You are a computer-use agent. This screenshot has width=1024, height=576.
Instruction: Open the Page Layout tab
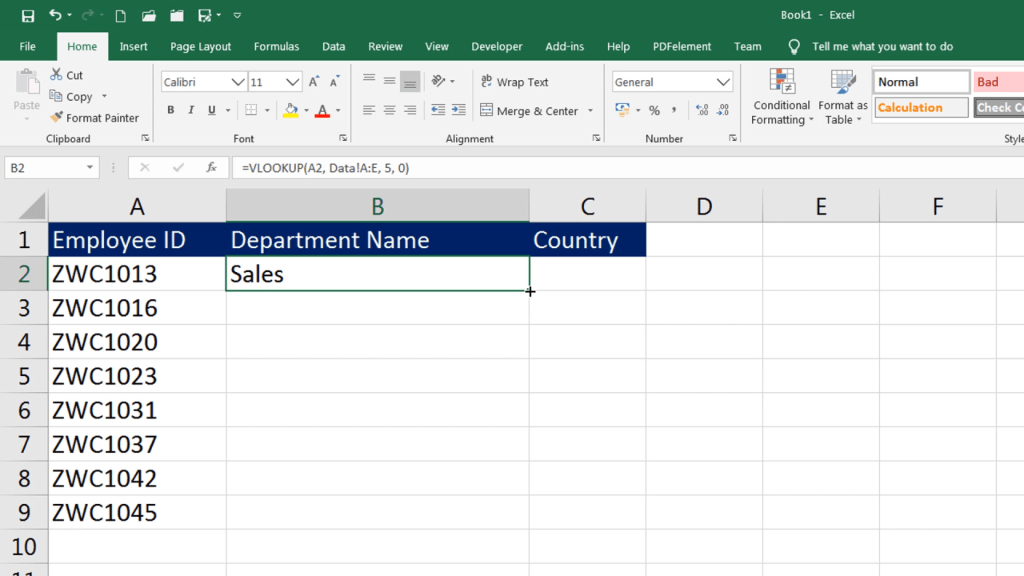click(200, 46)
